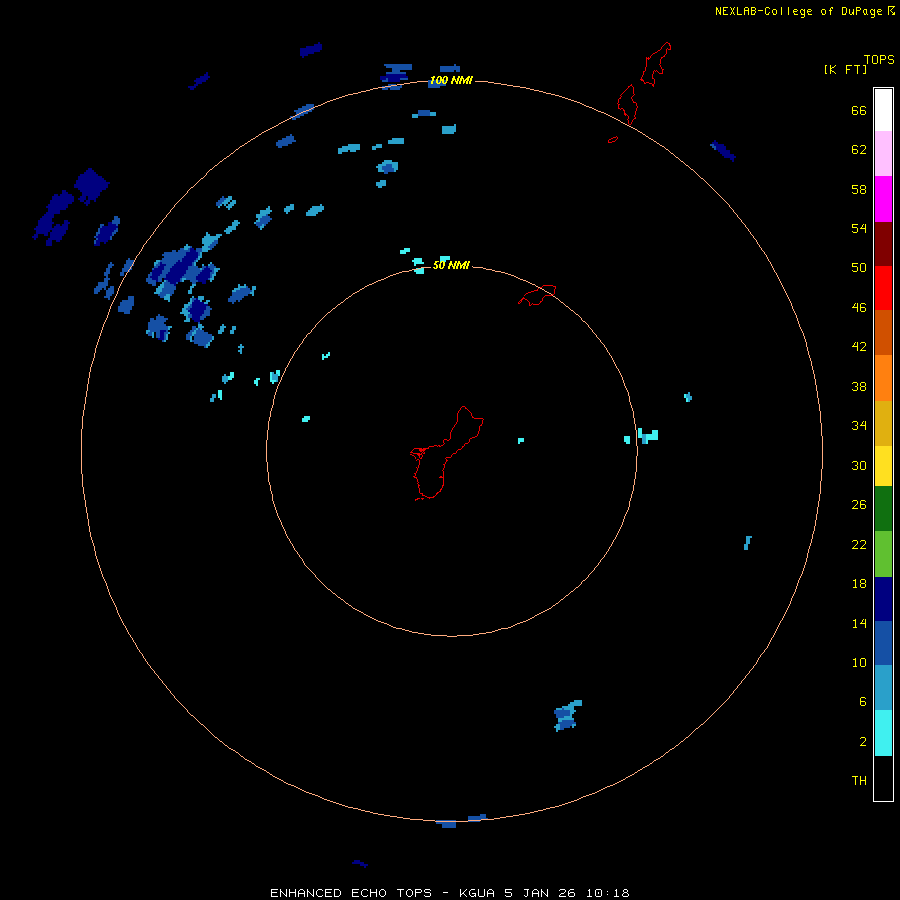Pick the magenta color band in the legend

[883, 199]
